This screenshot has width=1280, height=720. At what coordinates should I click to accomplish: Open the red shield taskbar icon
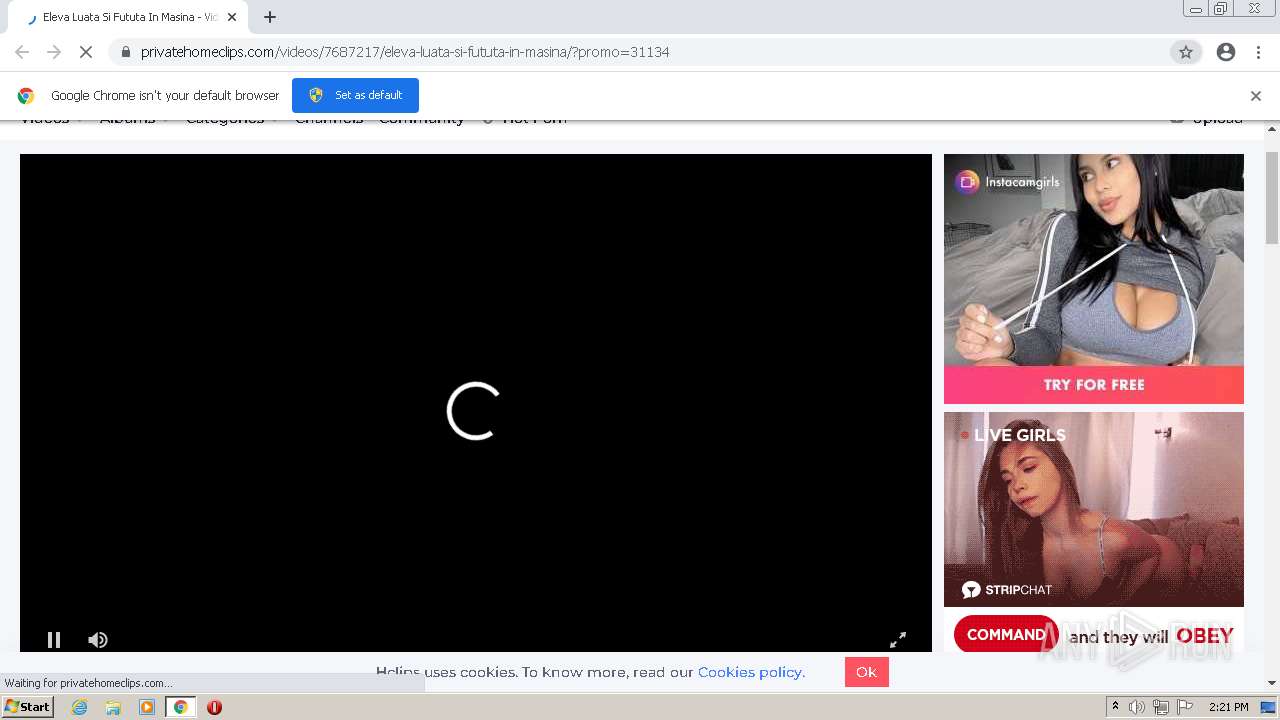(x=214, y=707)
